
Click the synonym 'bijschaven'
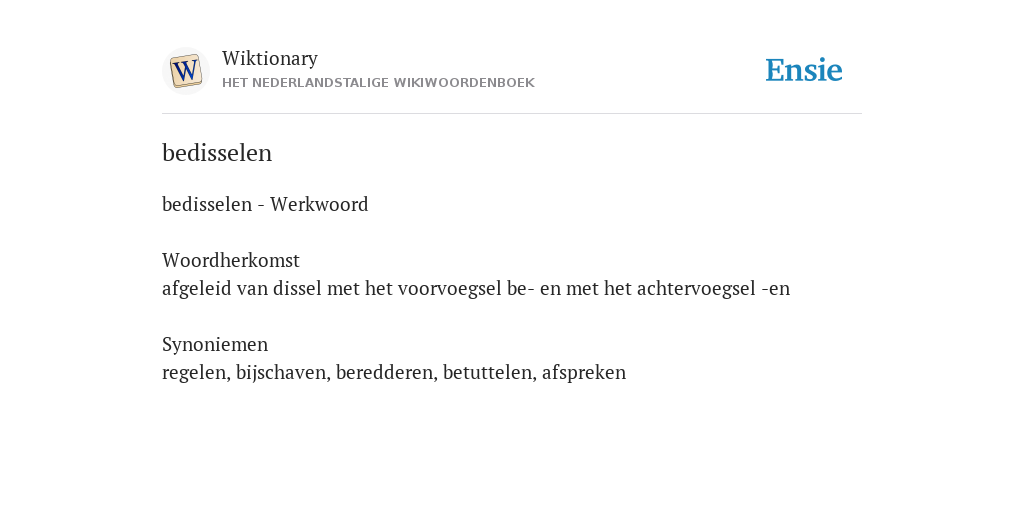pyautogui.click(x=282, y=372)
